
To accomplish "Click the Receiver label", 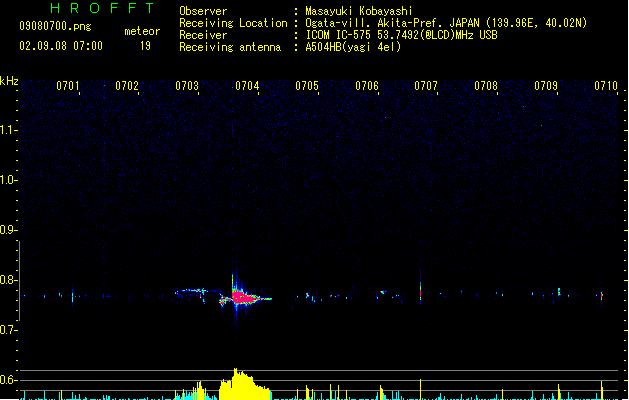I will coord(203,35).
